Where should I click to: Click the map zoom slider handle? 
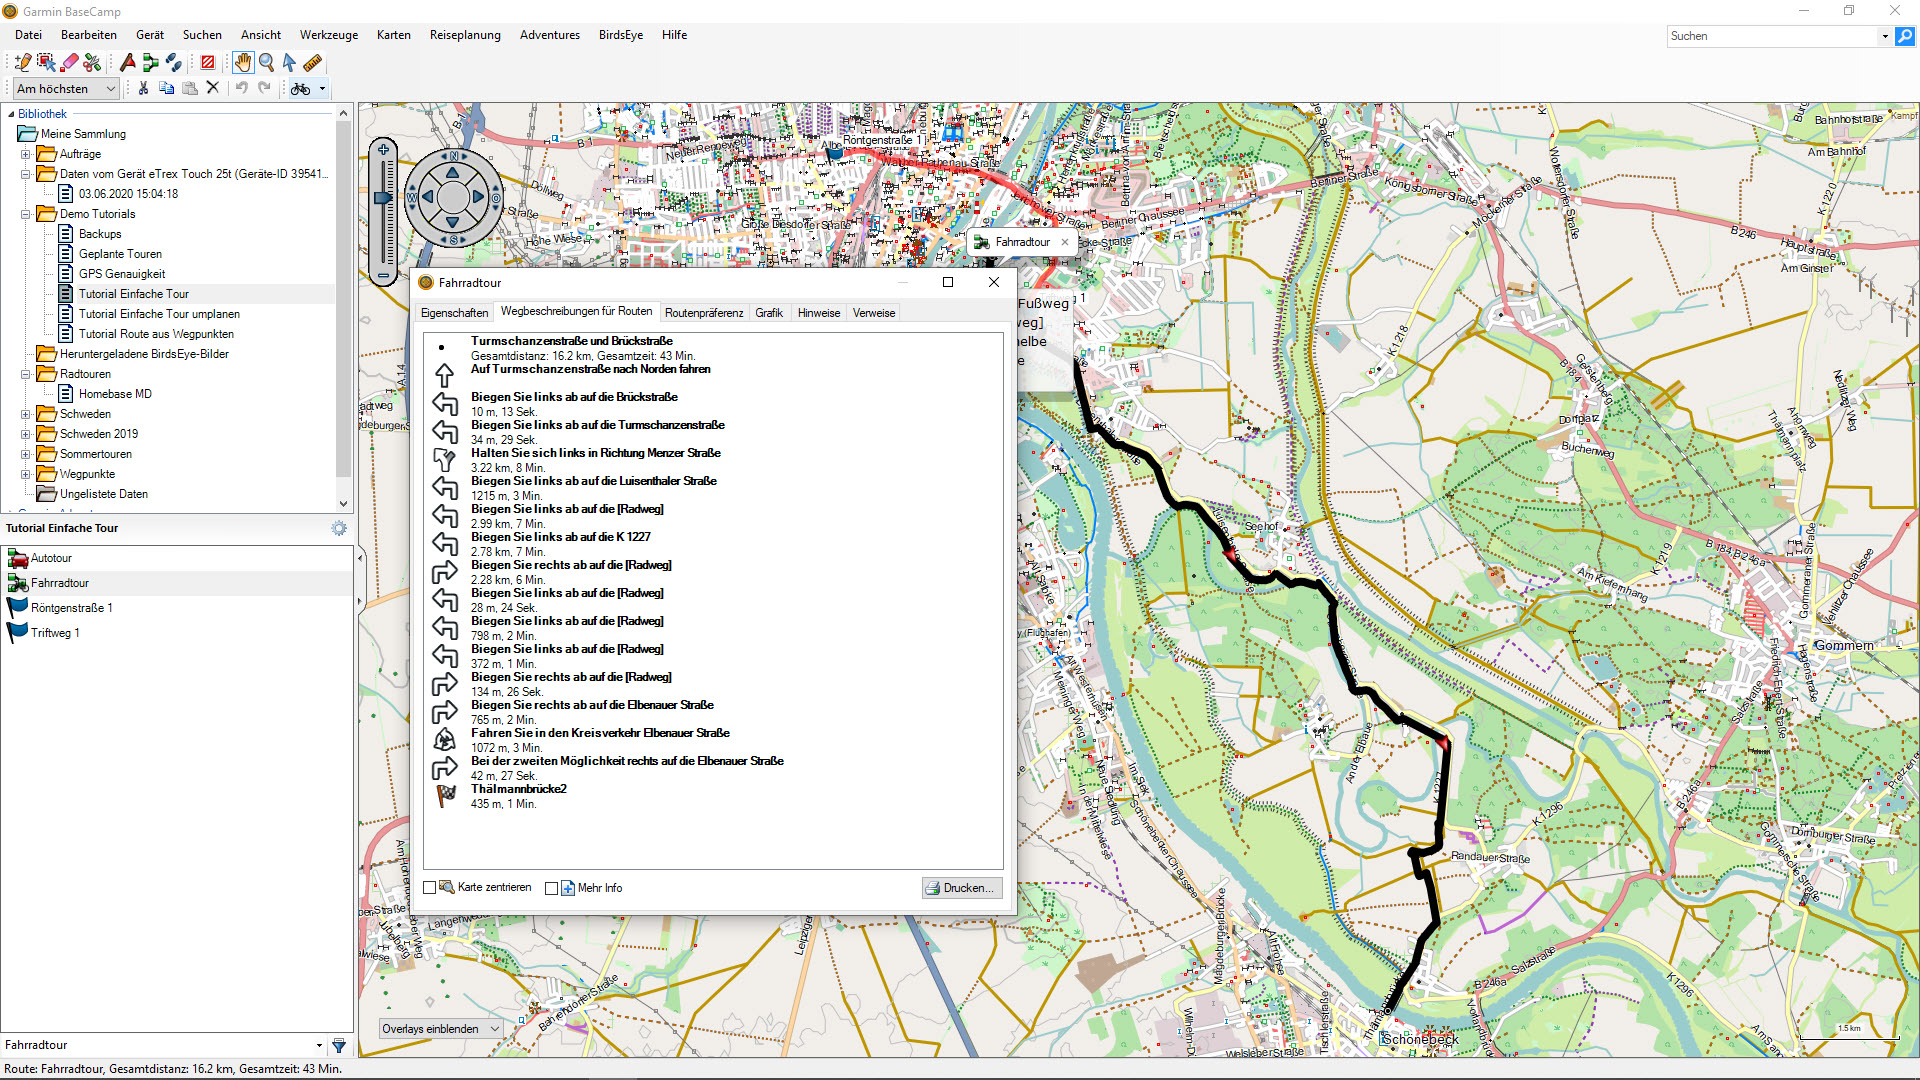click(383, 198)
